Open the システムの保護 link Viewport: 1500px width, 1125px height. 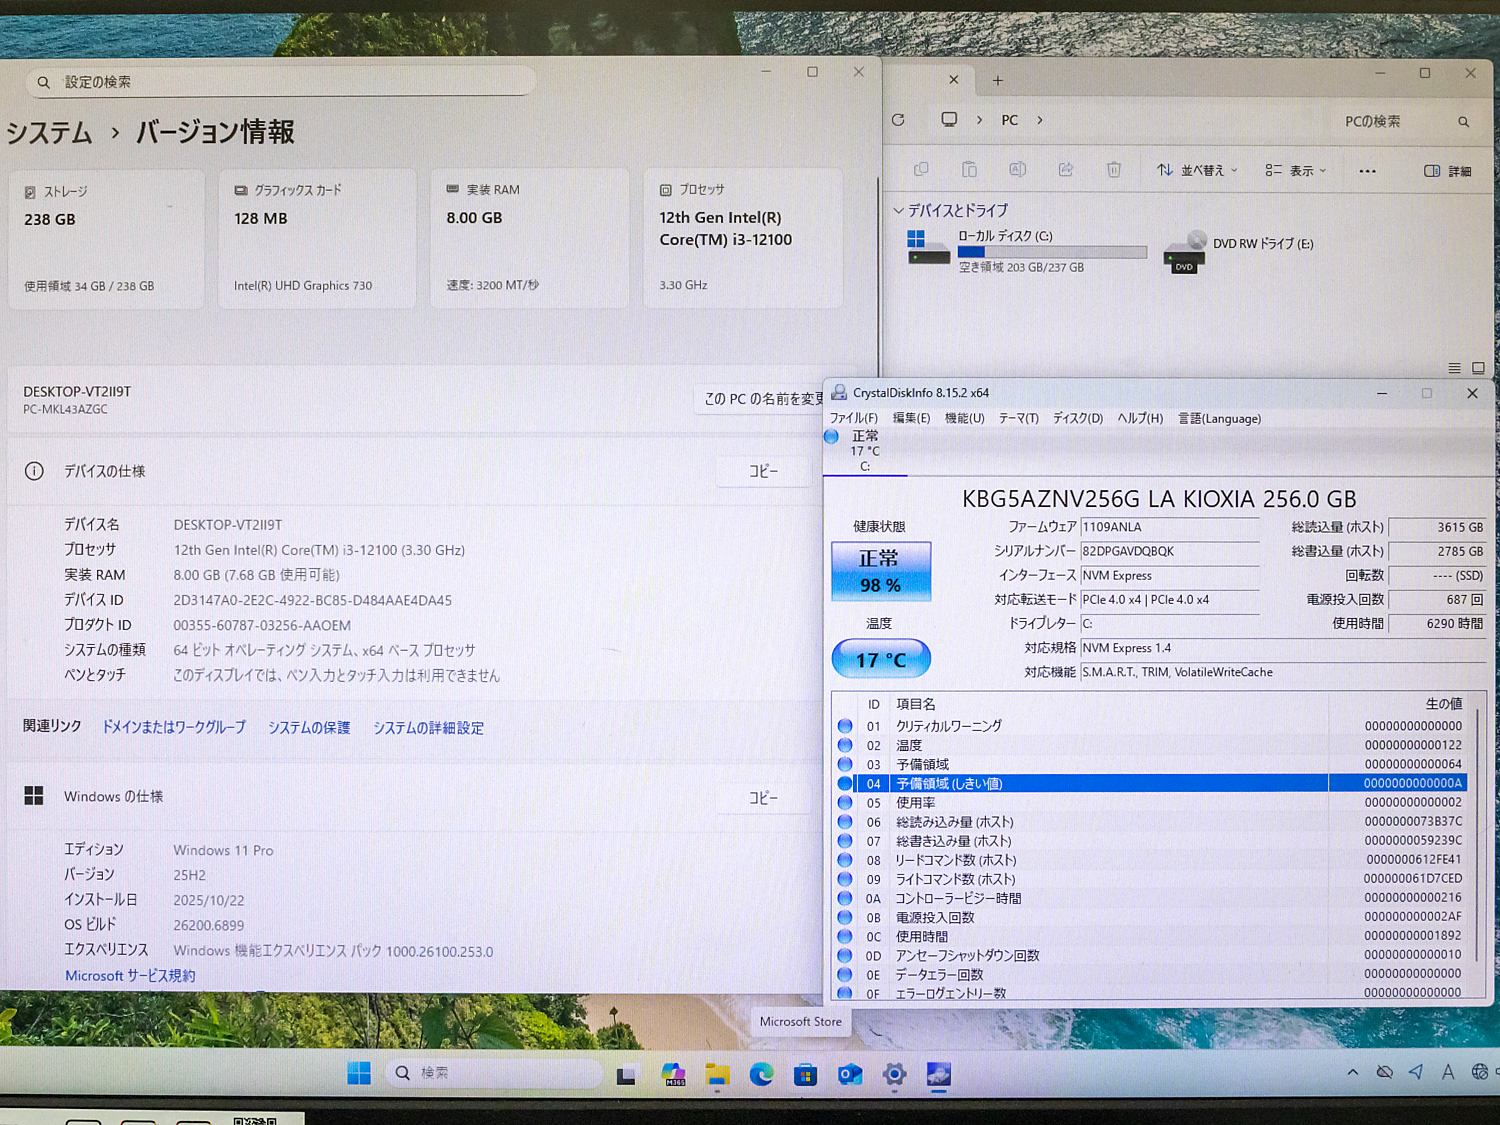click(309, 727)
